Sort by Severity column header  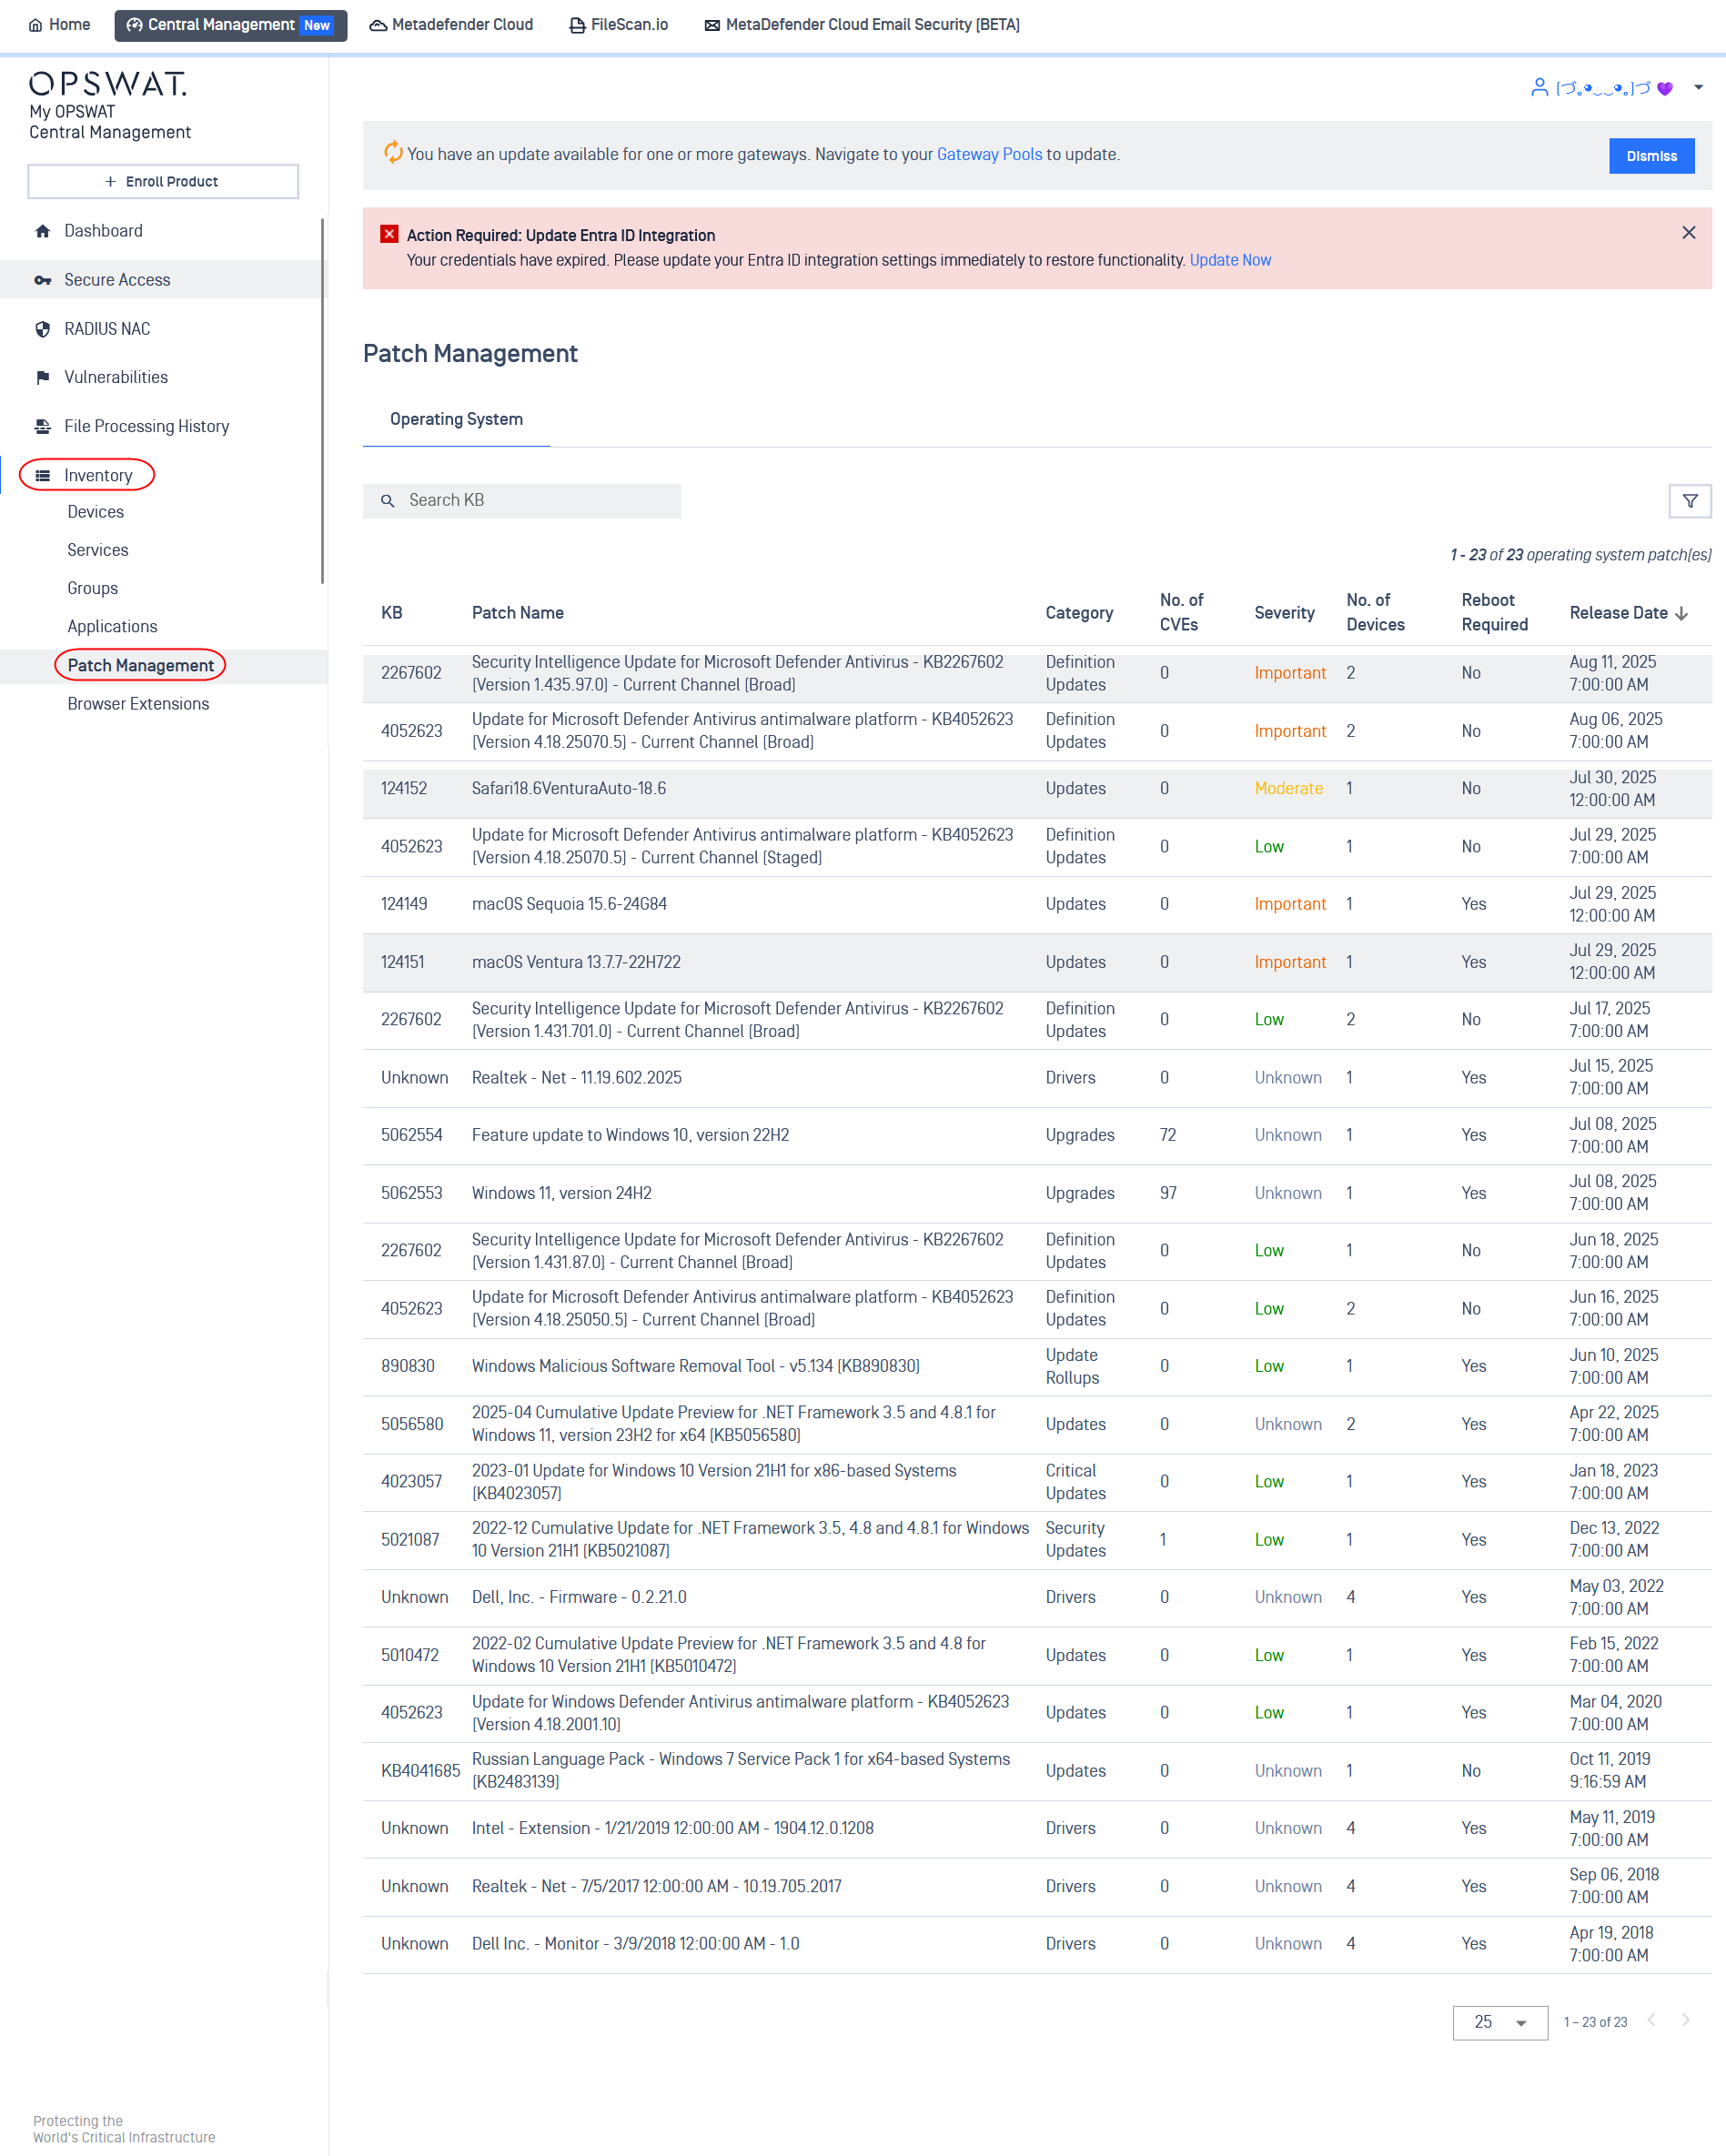pyautogui.click(x=1284, y=613)
